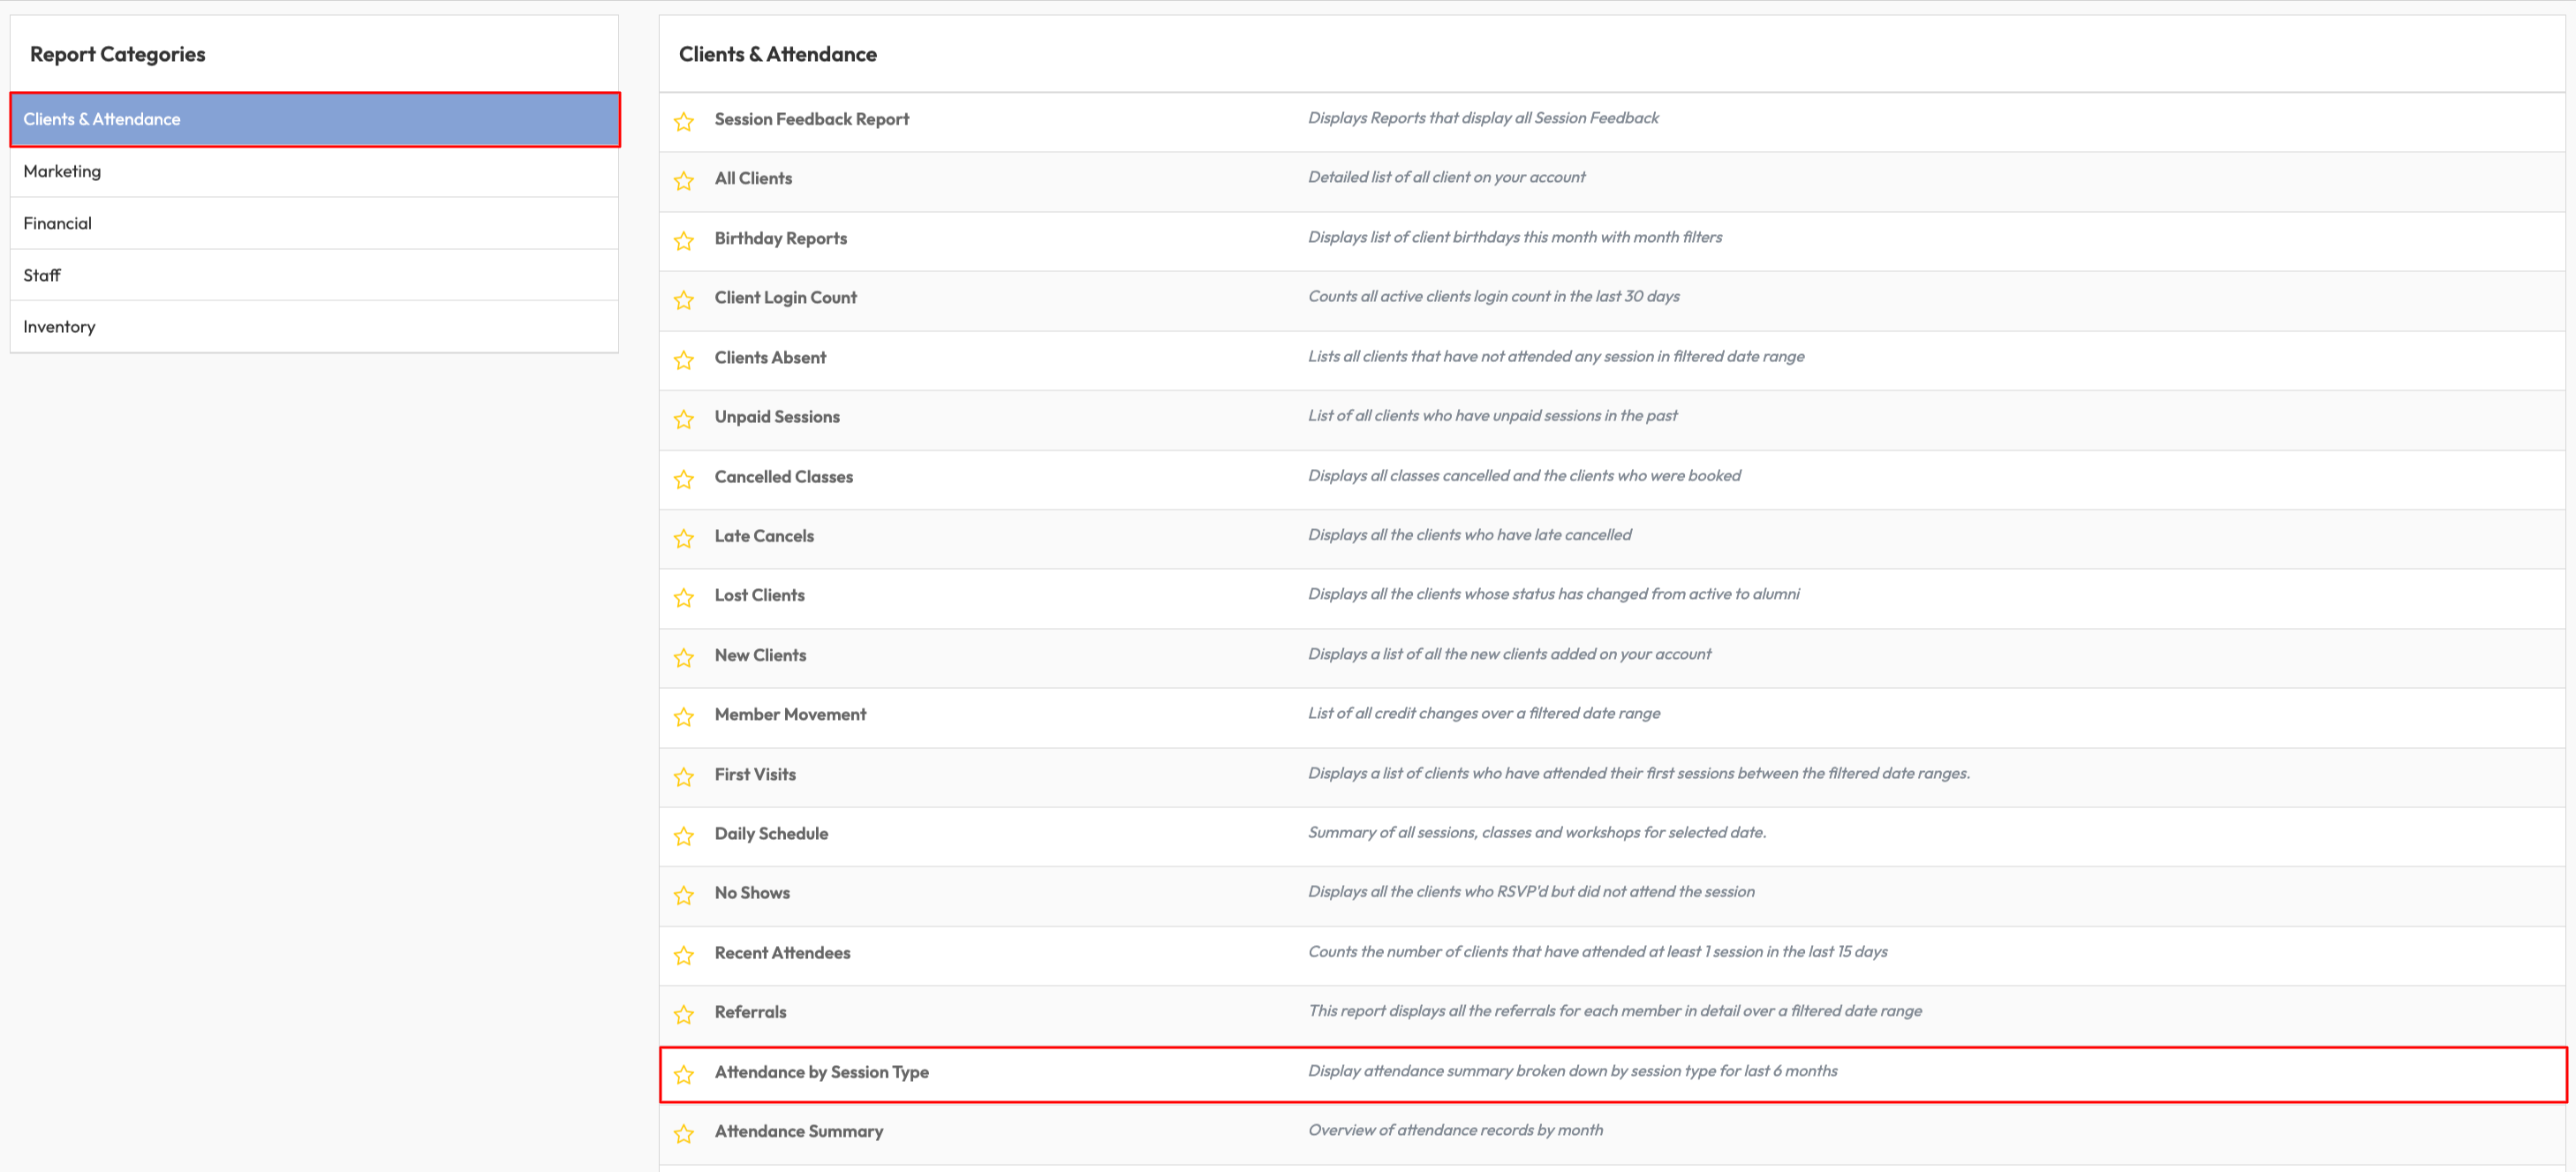
Task: Star Attendance by Session Type
Action: tap(684, 1074)
